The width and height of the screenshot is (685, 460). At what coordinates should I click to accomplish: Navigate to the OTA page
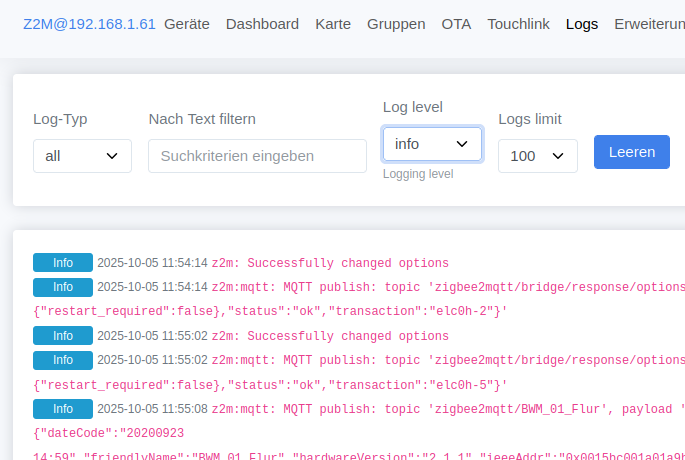tap(456, 24)
